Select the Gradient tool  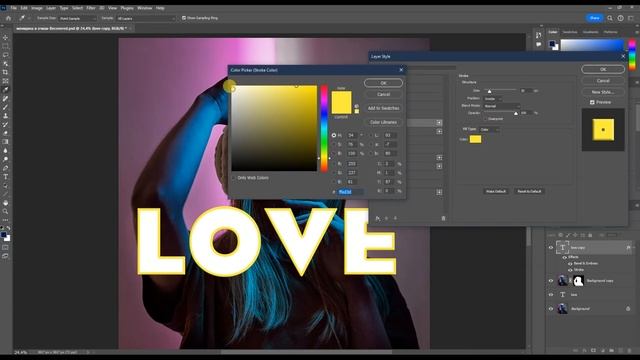tap(5, 142)
